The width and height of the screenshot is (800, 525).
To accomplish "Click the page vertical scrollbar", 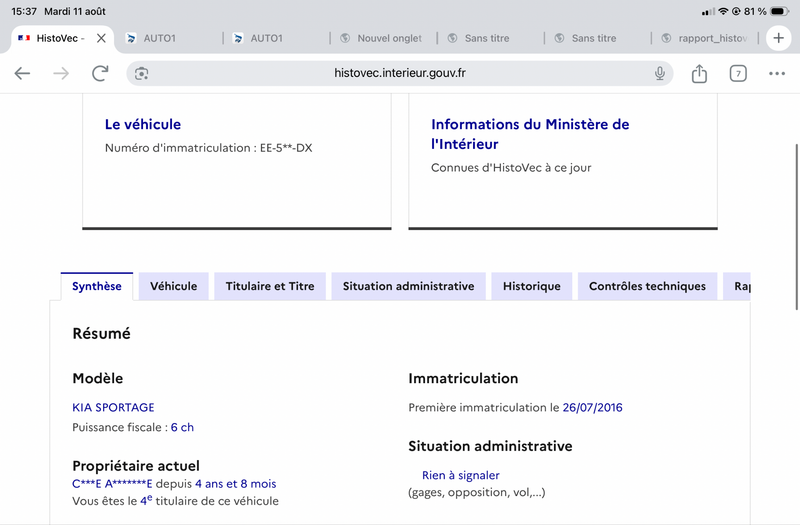I will (796, 227).
